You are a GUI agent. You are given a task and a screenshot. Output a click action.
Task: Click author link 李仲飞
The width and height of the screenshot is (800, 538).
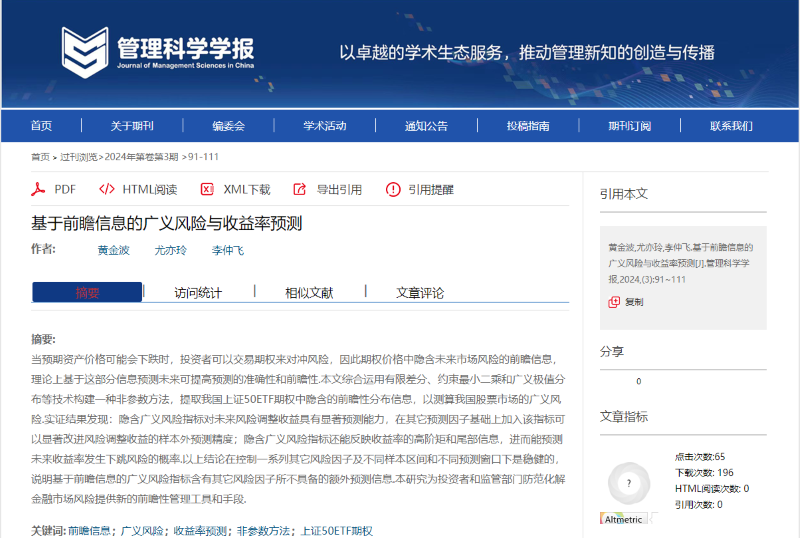(227, 250)
